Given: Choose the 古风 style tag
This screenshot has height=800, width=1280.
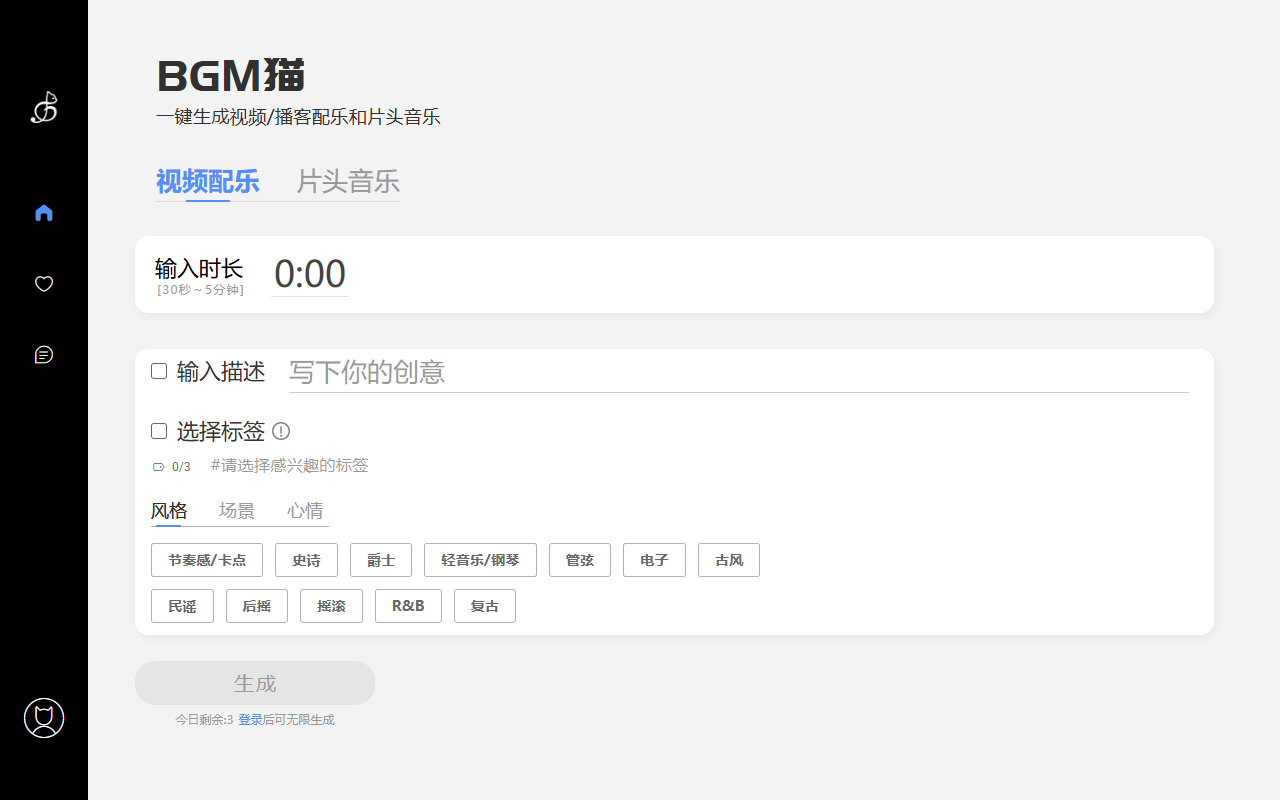Looking at the screenshot, I should (729, 560).
